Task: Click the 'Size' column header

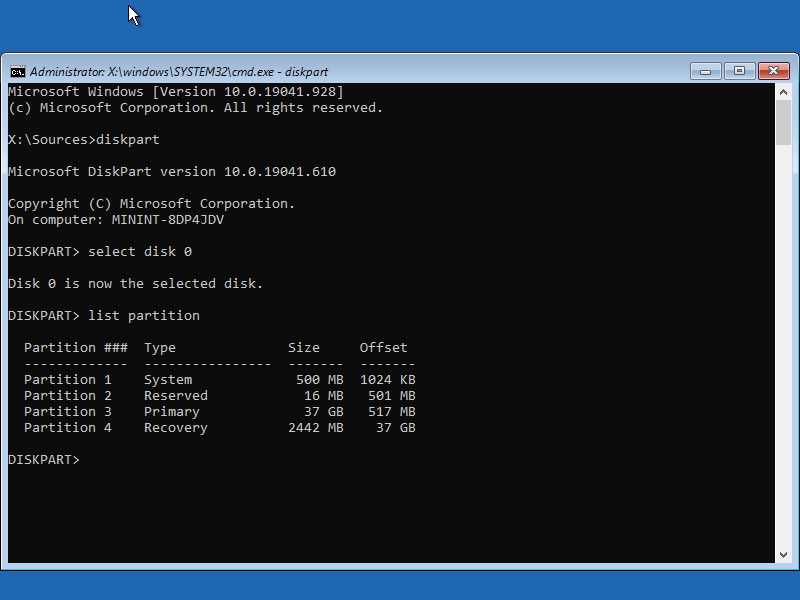Action: pyautogui.click(x=304, y=347)
